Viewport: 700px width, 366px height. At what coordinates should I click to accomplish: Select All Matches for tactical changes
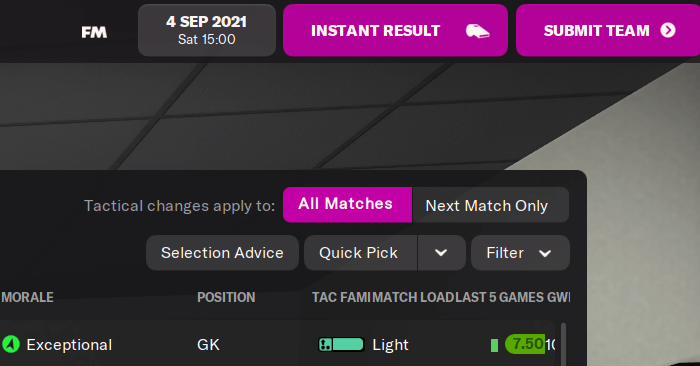347,204
